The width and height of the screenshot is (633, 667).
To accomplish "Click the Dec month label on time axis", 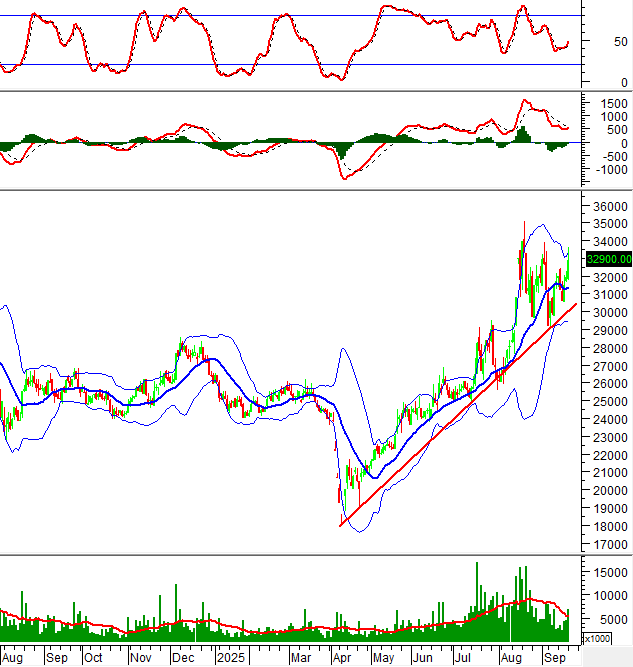I will [183, 658].
